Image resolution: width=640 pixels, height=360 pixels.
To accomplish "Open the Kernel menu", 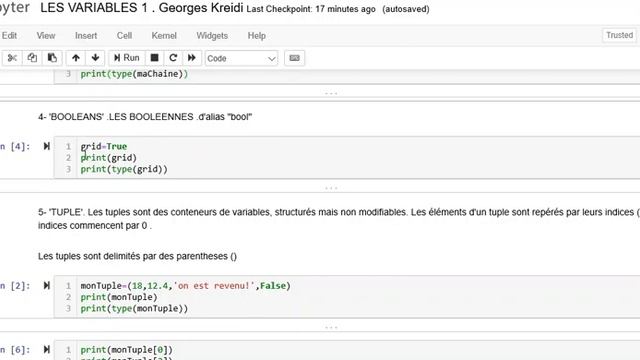I will 164,36.
